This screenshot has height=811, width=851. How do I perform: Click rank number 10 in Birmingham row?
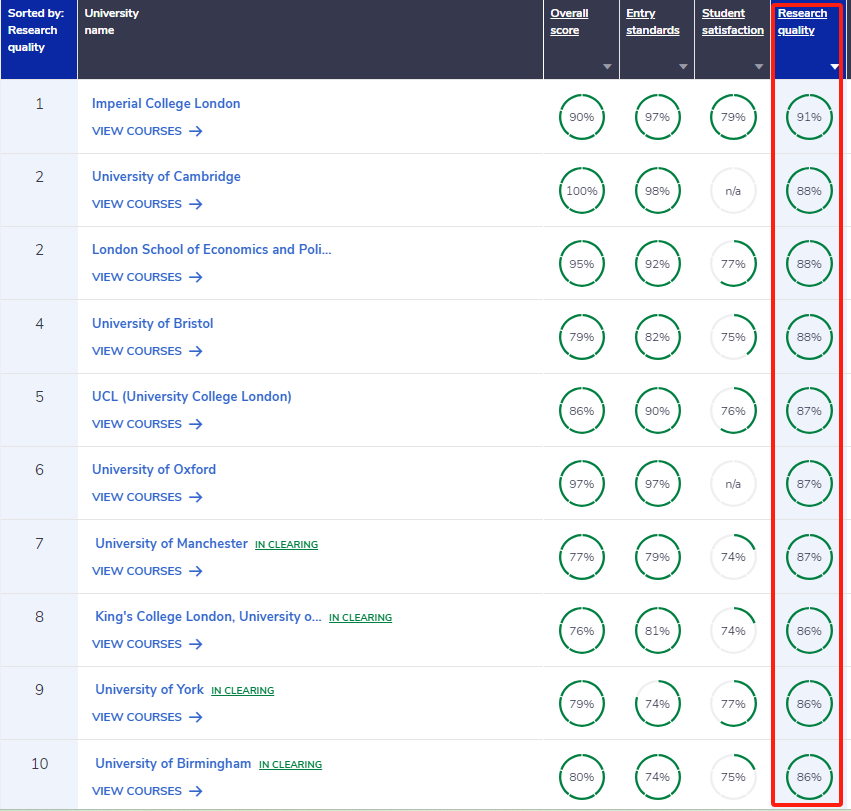tap(40, 764)
